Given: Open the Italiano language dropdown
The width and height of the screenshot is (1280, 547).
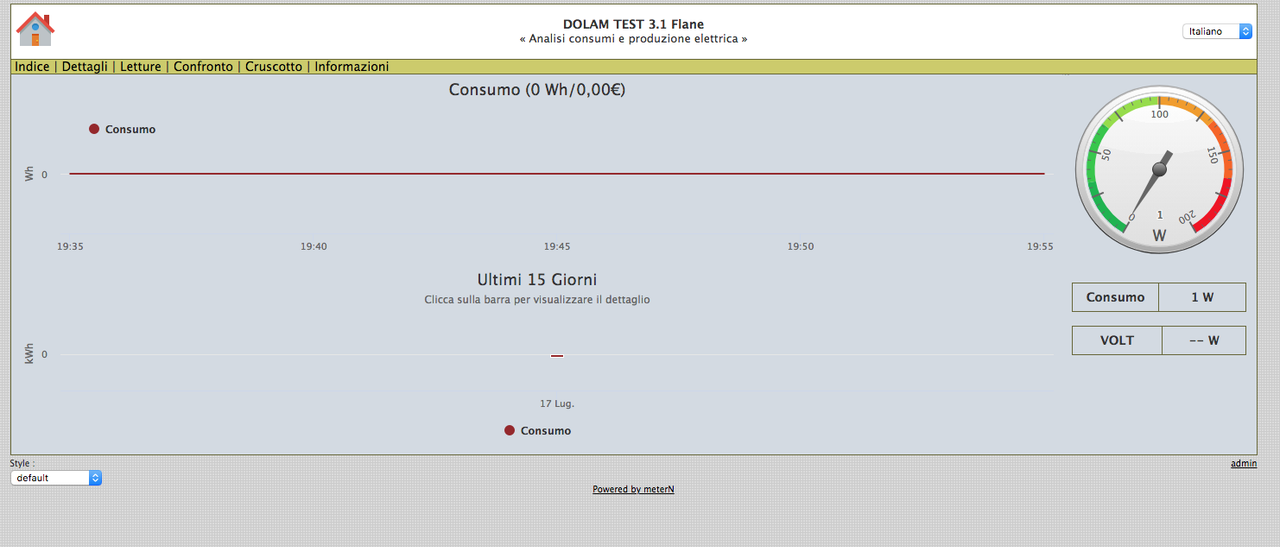Looking at the screenshot, I should coord(1217,31).
